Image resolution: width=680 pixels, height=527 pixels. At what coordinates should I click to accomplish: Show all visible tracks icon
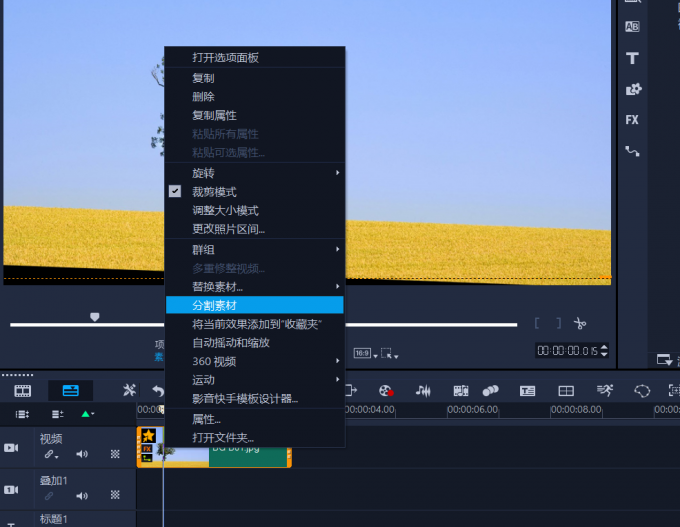point(22,414)
